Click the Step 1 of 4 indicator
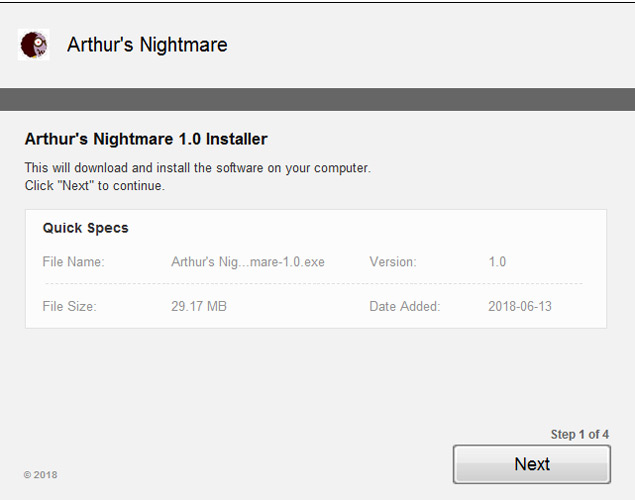The height and width of the screenshot is (500, 635). [580, 434]
